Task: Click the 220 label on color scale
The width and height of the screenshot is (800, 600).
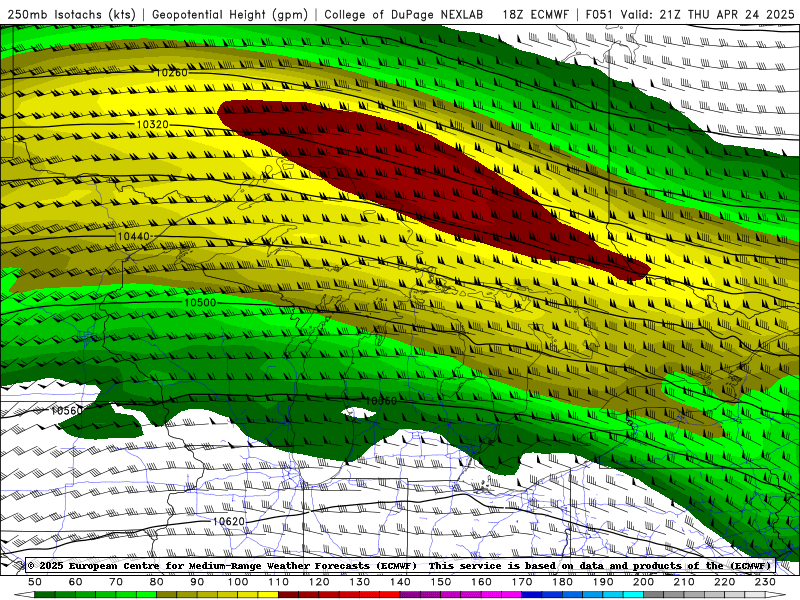Action: pos(724,582)
